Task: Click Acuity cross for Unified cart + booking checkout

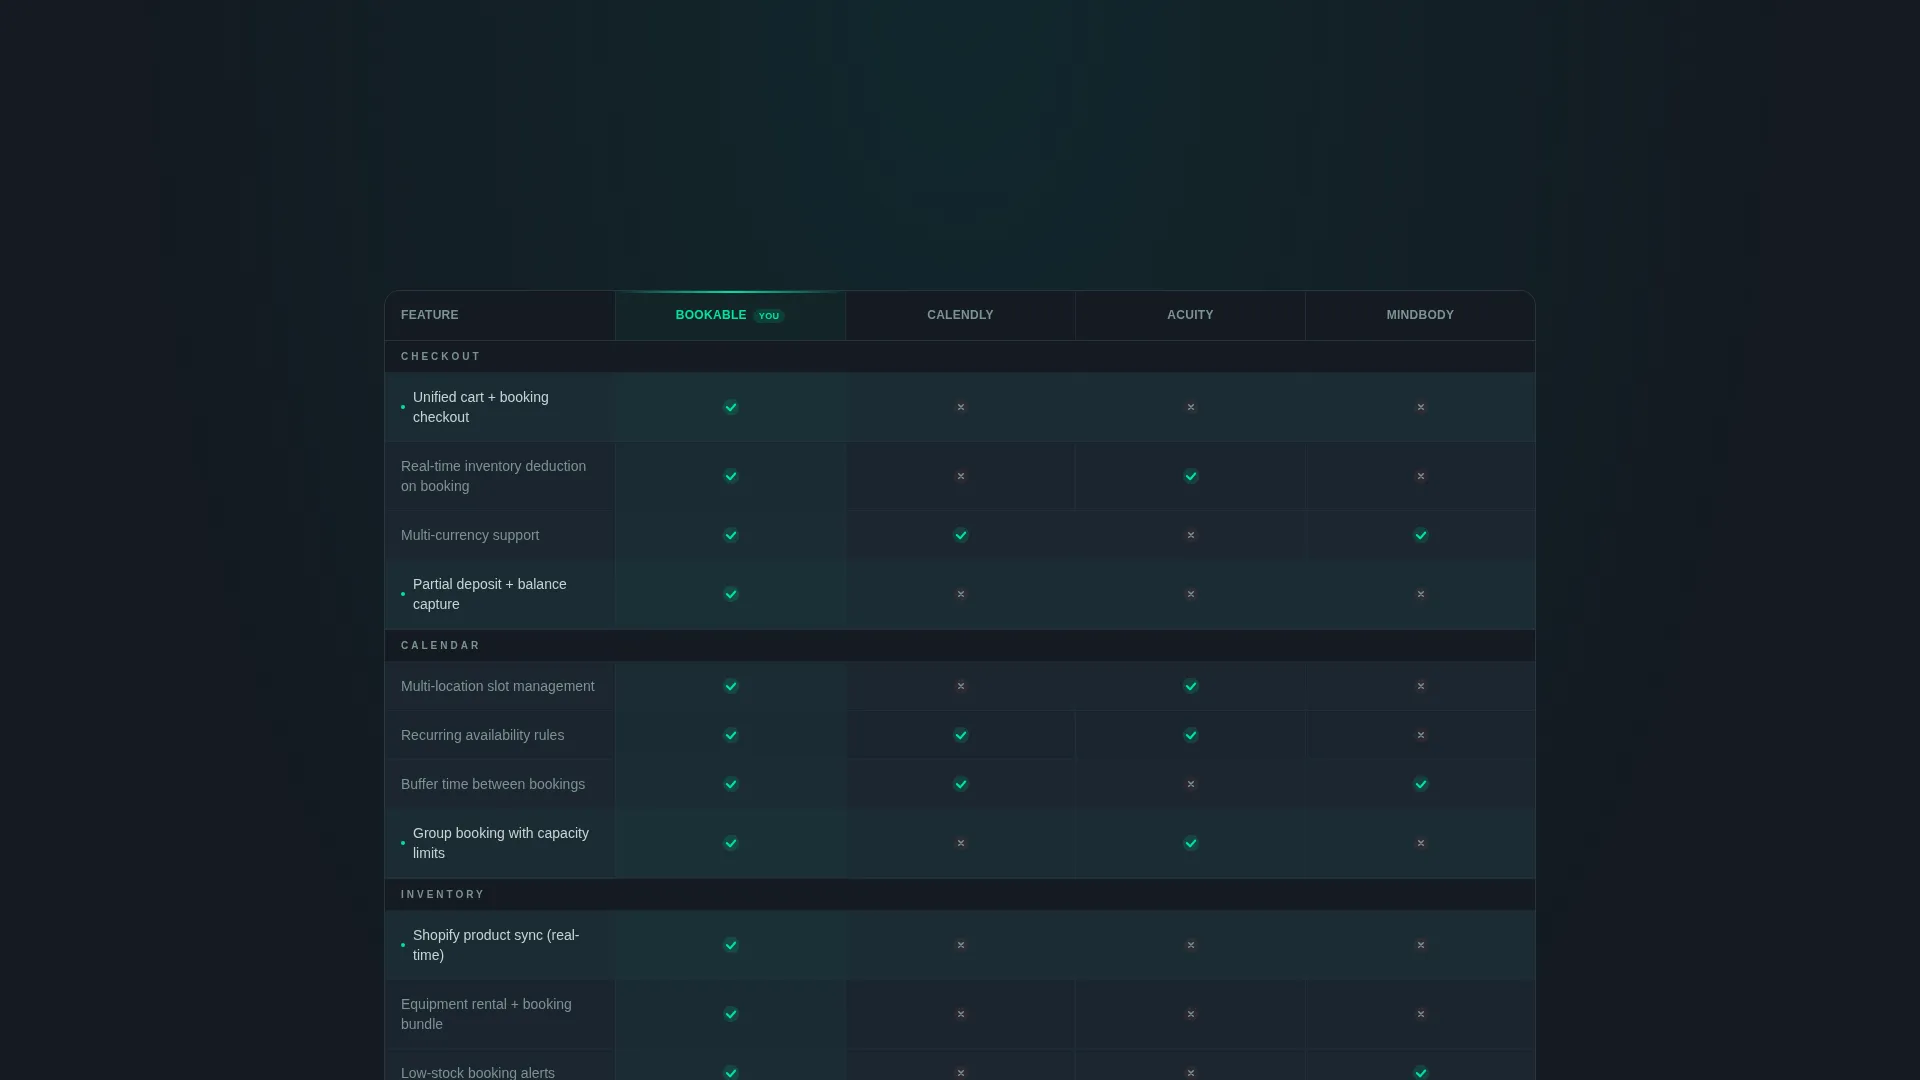Action: pos(1191,407)
